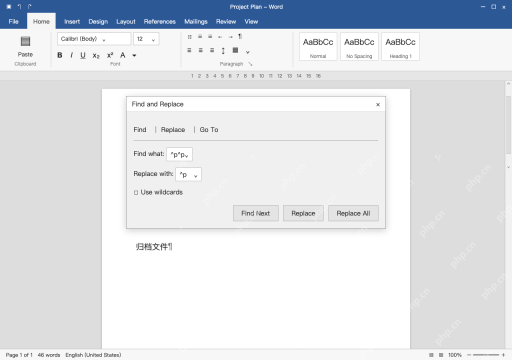Open the Mailings tab
512x360 pixels.
coord(196,22)
